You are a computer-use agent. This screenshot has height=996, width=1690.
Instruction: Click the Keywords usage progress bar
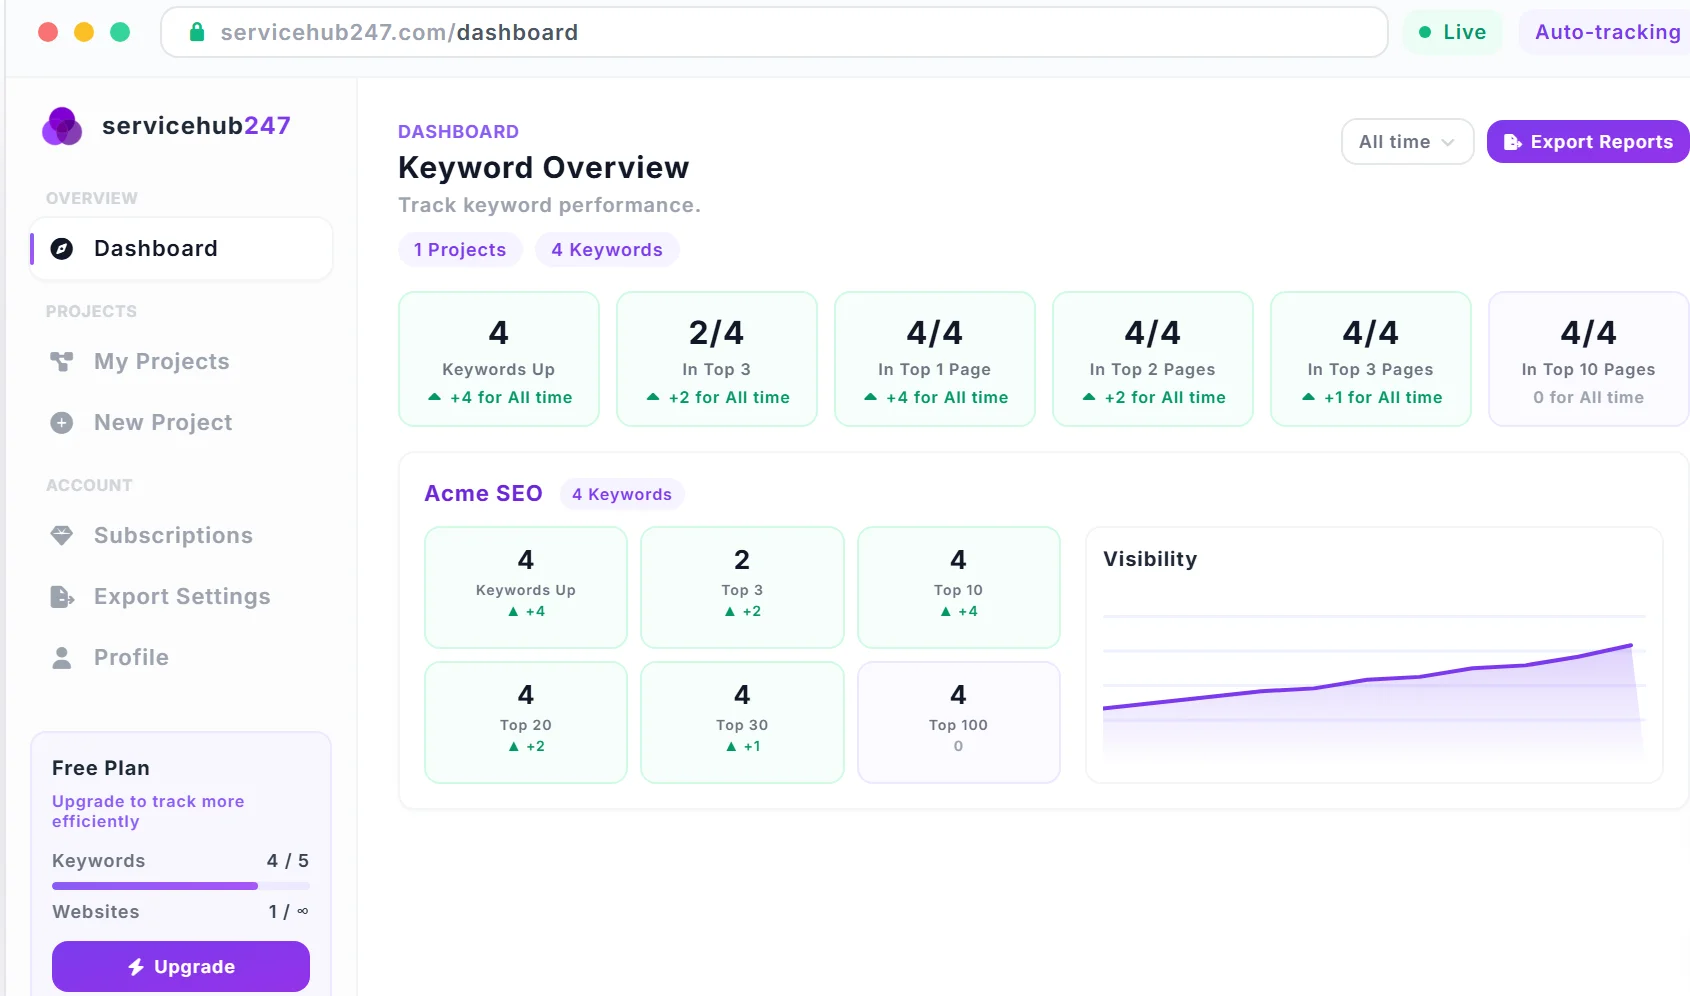pyautogui.click(x=181, y=886)
